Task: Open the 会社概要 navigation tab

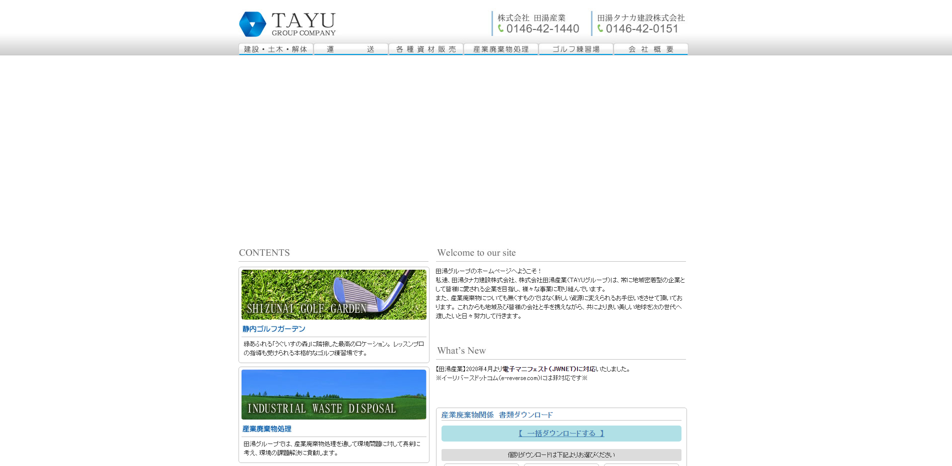Action: click(x=651, y=49)
